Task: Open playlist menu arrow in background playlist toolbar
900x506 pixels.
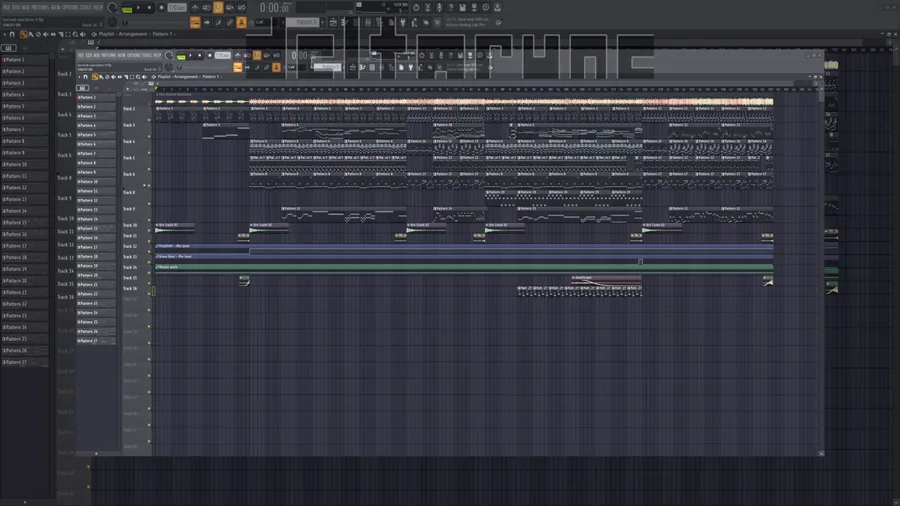Action: 5,34
